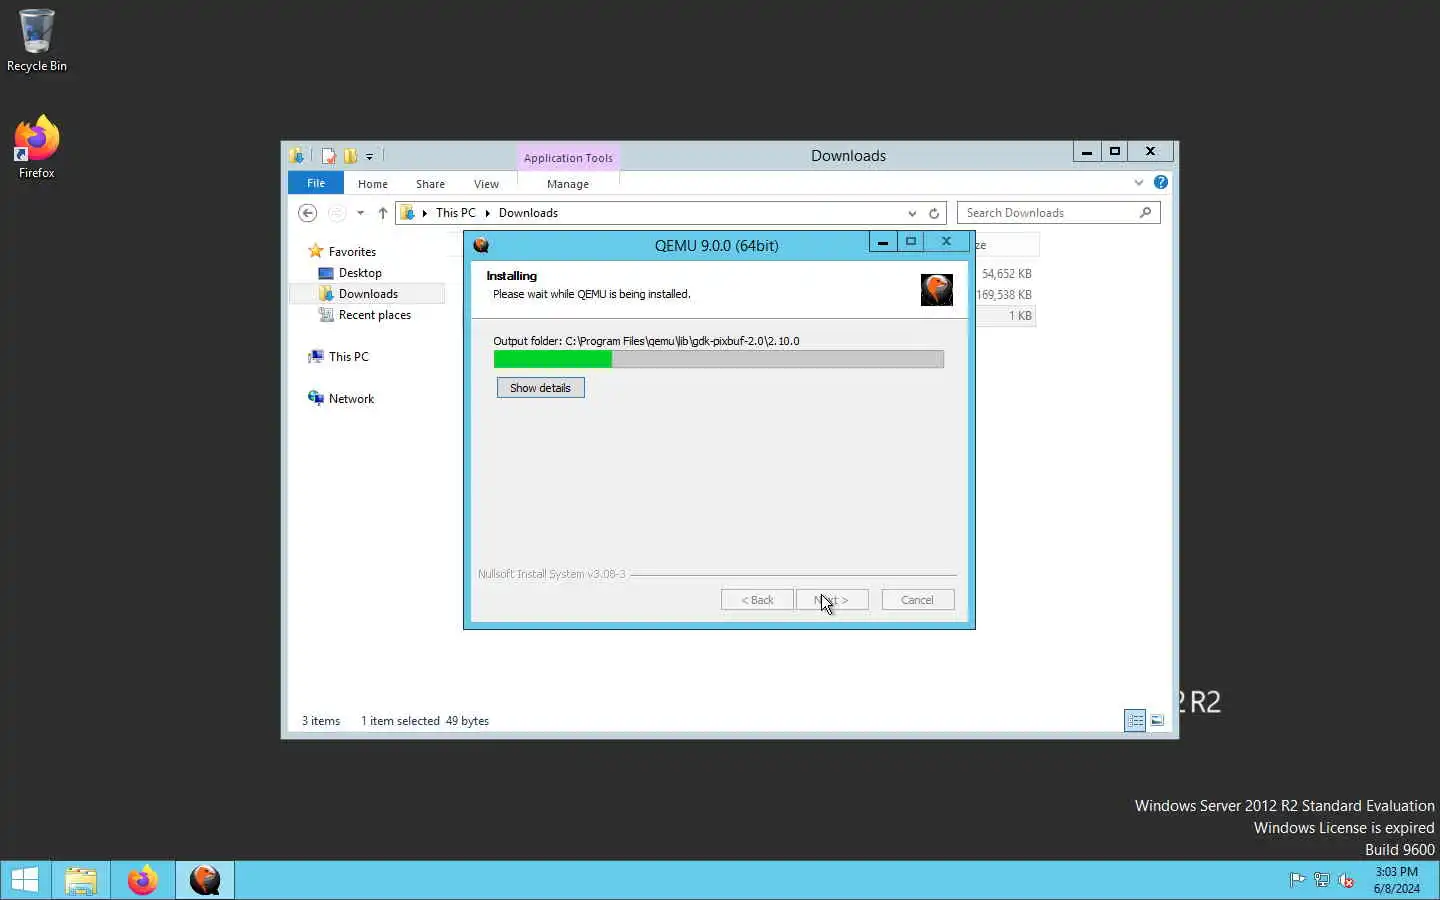Switch to Large icons view in Explorer
Image resolution: width=1440 pixels, height=900 pixels.
tap(1157, 720)
